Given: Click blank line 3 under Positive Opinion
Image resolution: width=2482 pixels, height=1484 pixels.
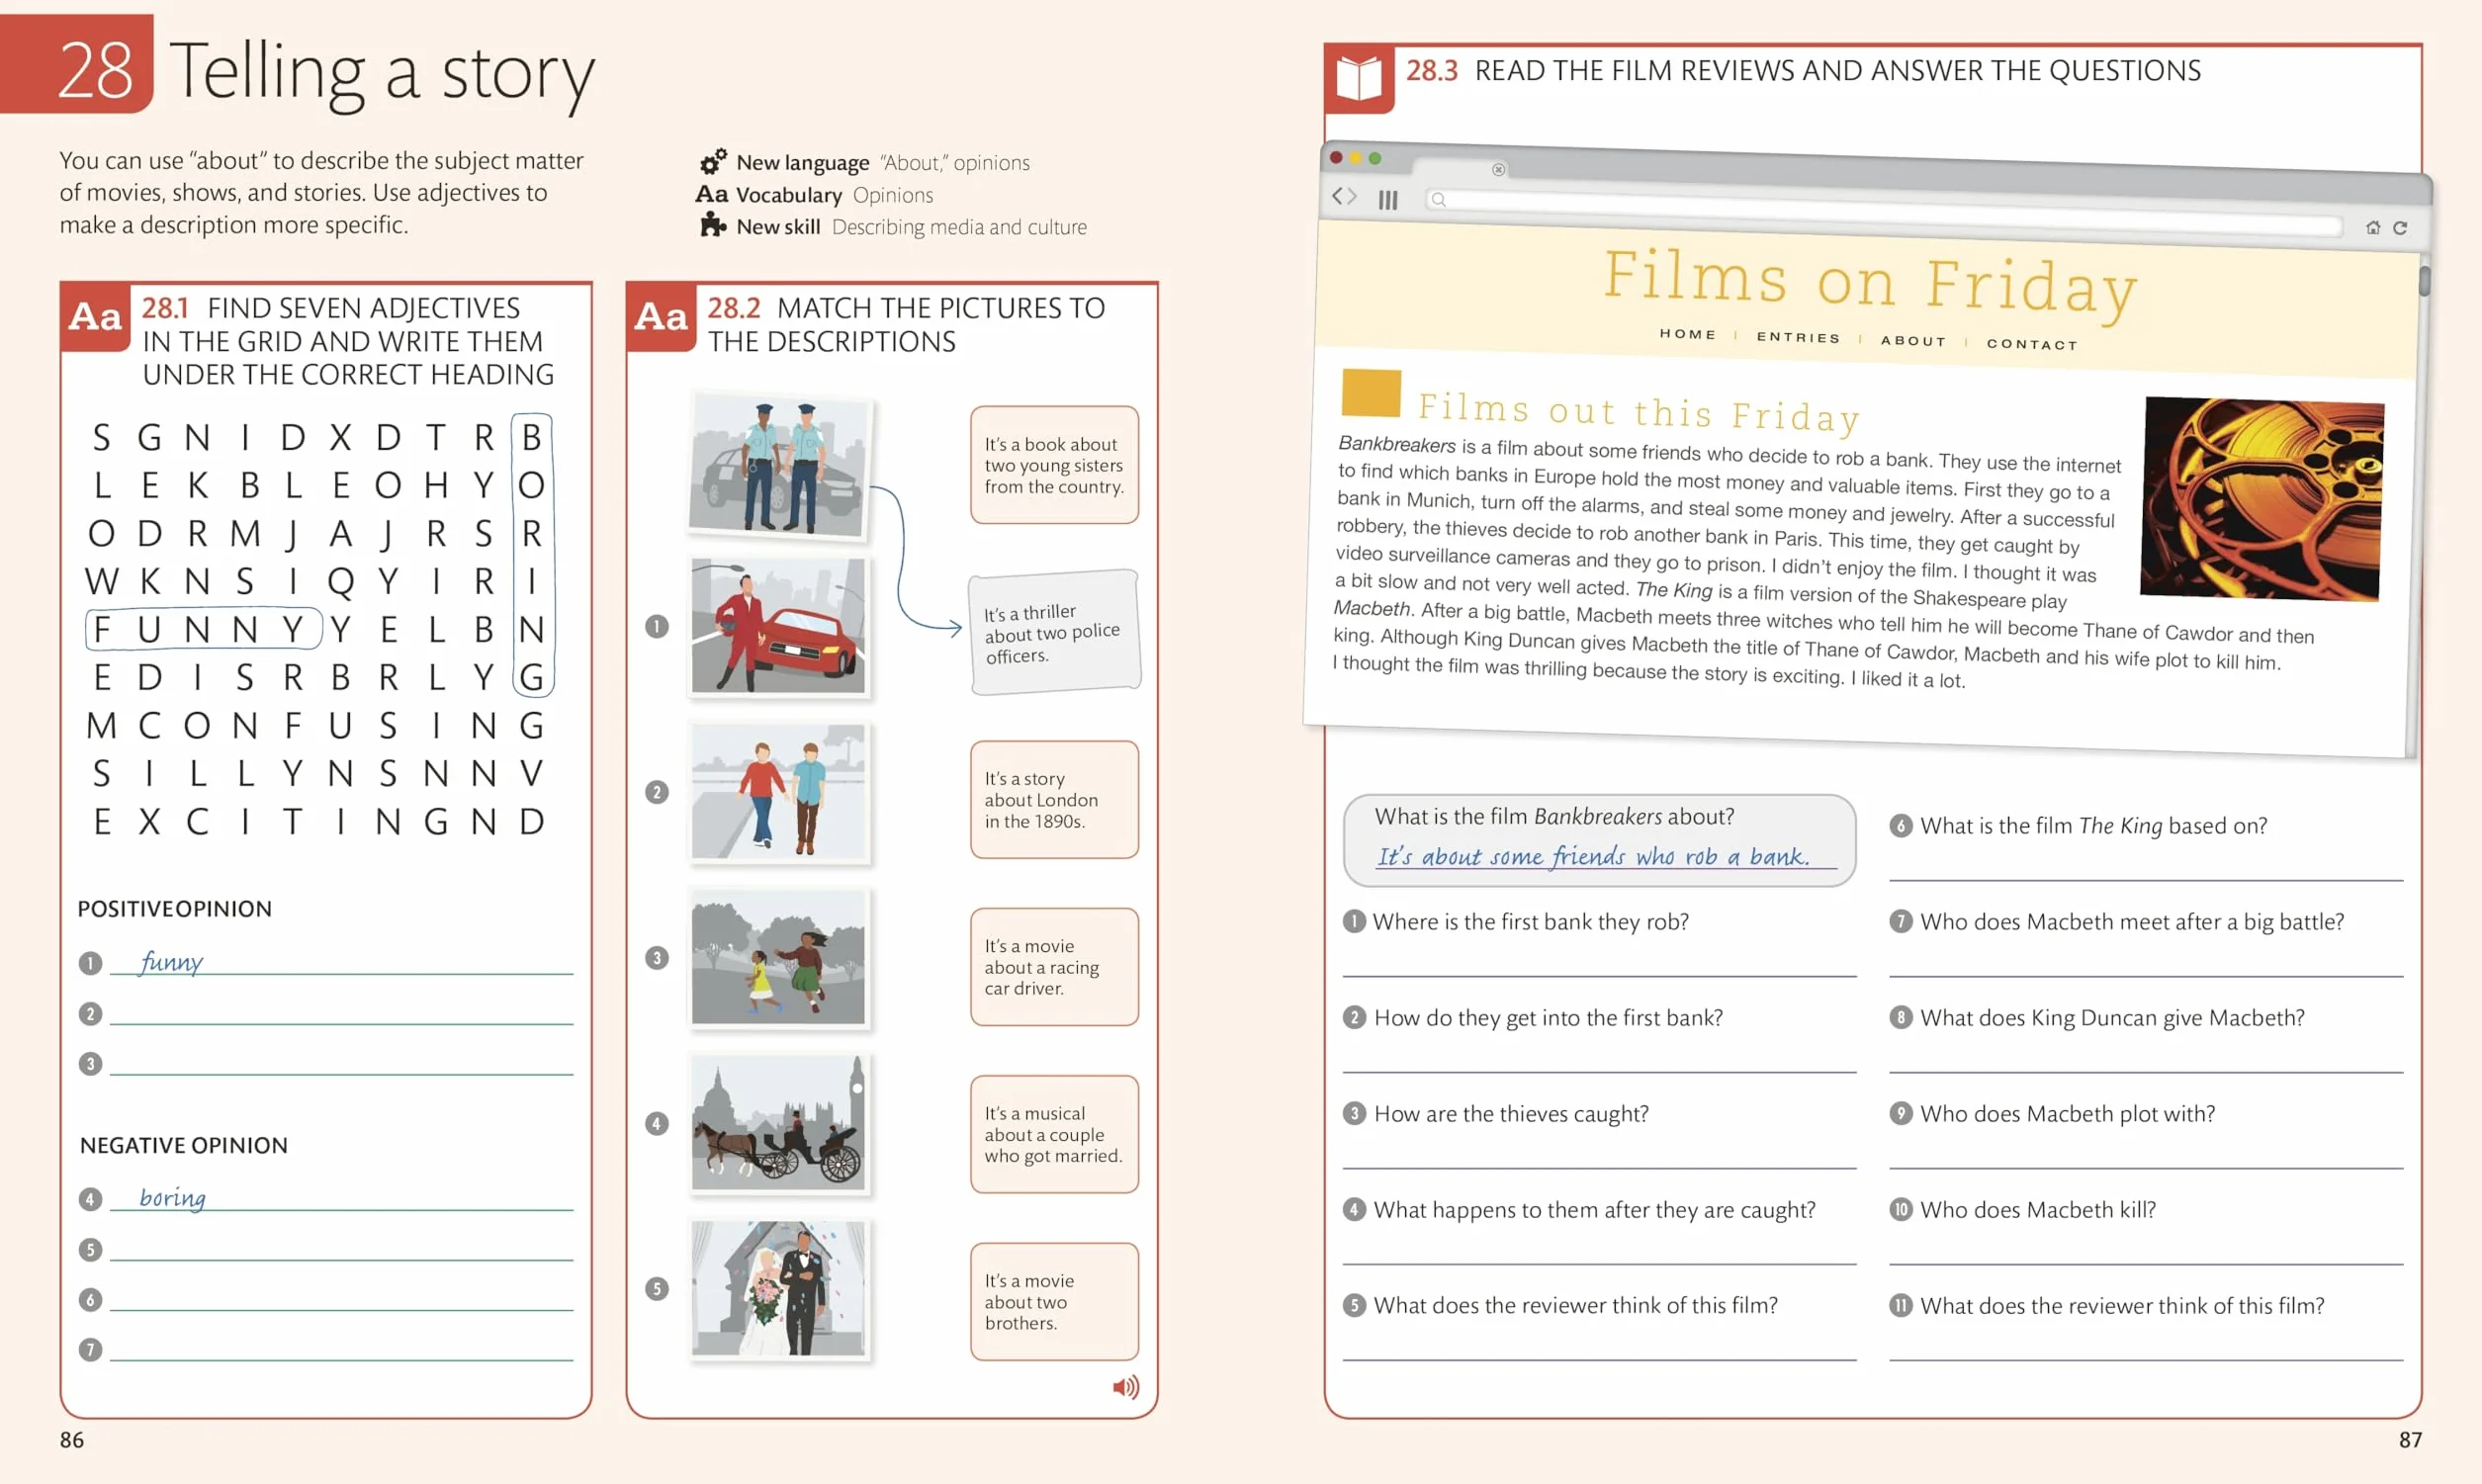Looking at the screenshot, I should (x=341, y=1064).
